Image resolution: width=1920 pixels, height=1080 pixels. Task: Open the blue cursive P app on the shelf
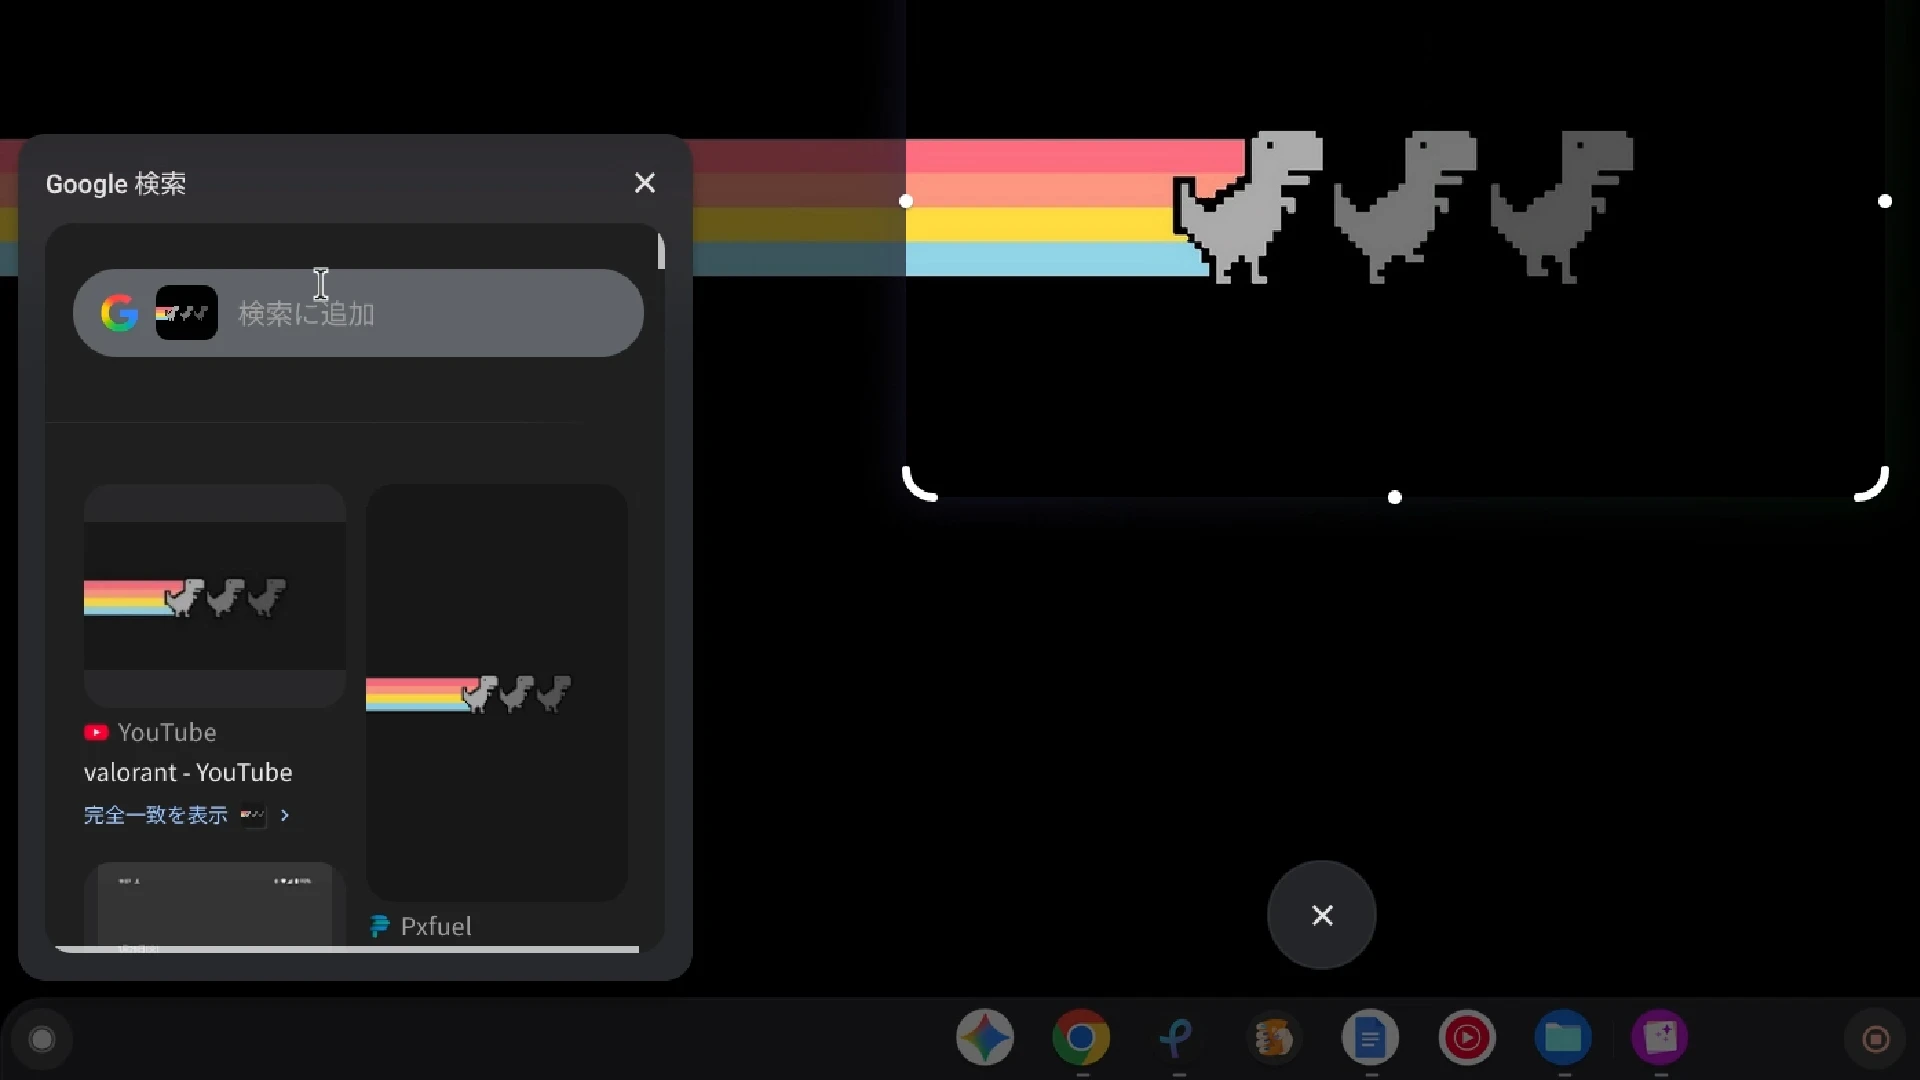(x=1177, y=1037)
